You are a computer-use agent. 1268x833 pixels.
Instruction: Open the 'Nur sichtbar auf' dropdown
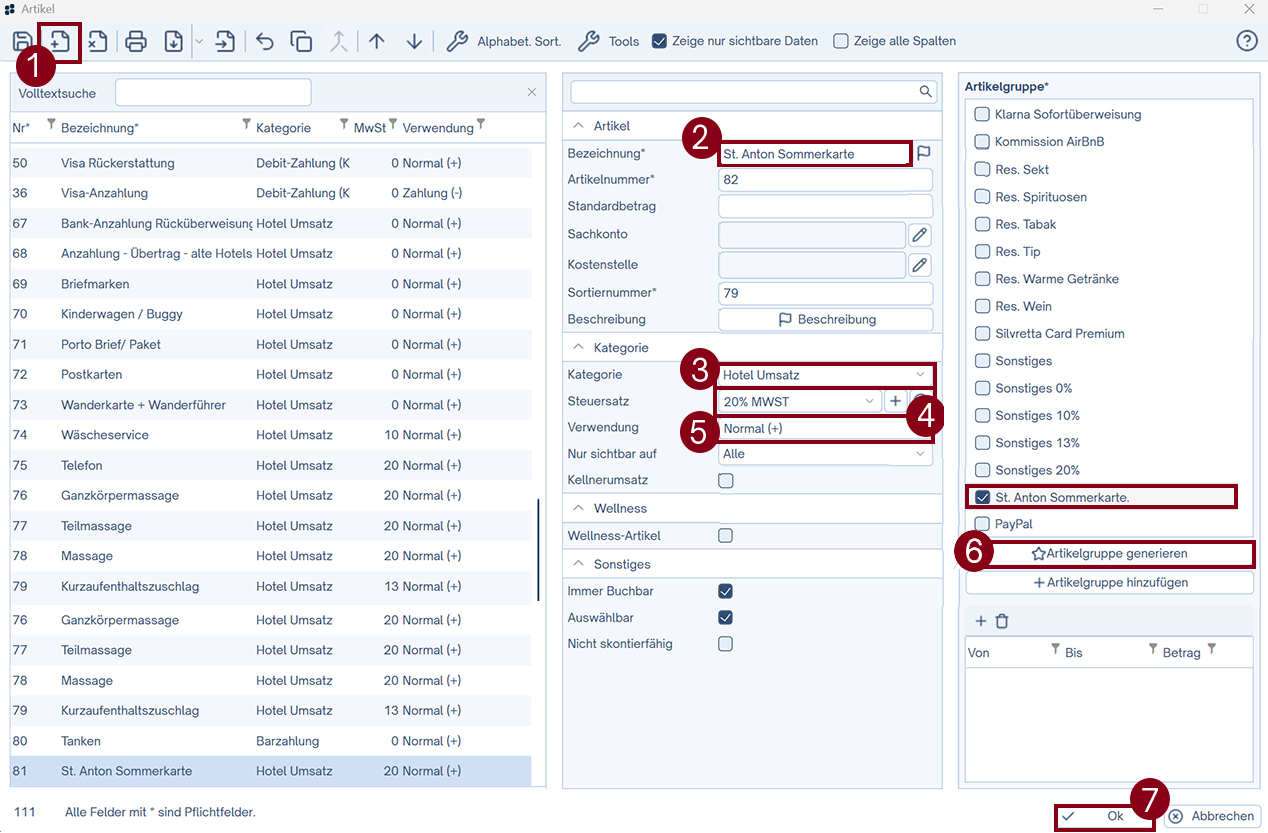tap(825, 454)
